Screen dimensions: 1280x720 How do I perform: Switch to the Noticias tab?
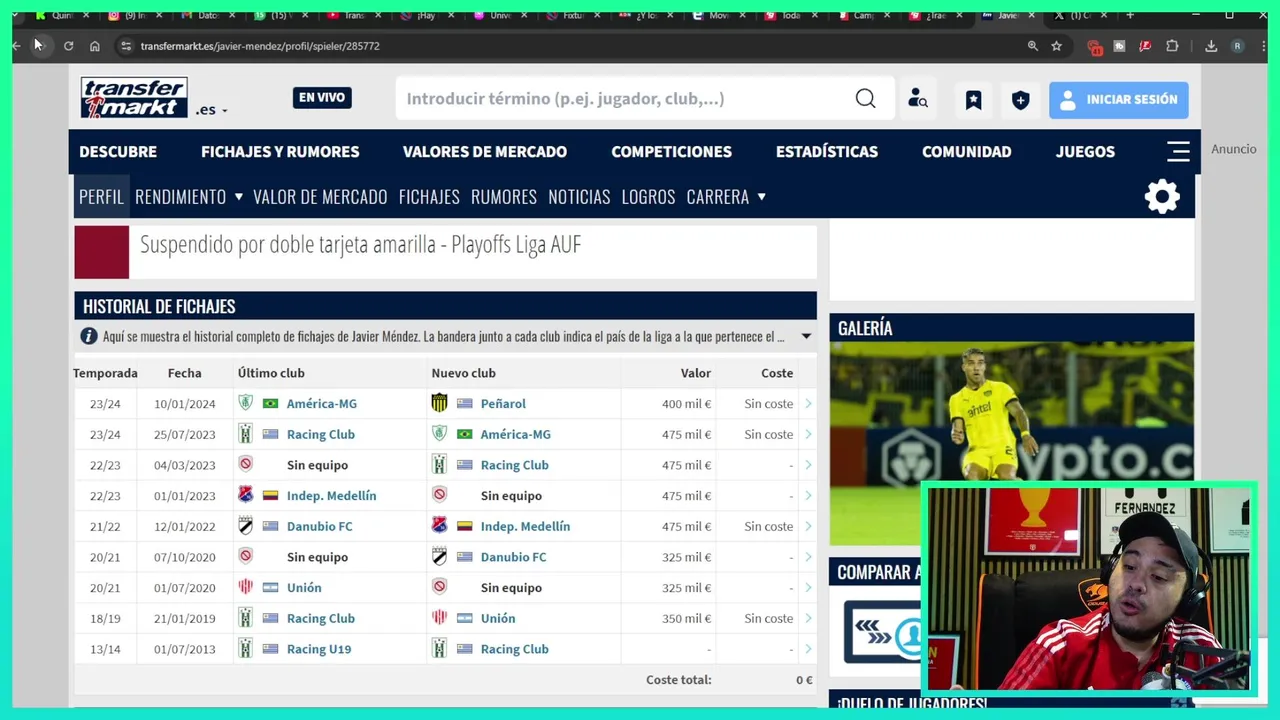pos(579,197)
